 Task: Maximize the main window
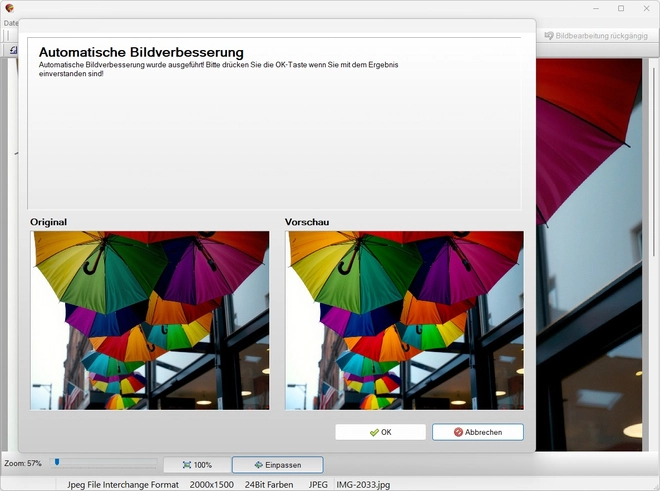click(621, 8)
